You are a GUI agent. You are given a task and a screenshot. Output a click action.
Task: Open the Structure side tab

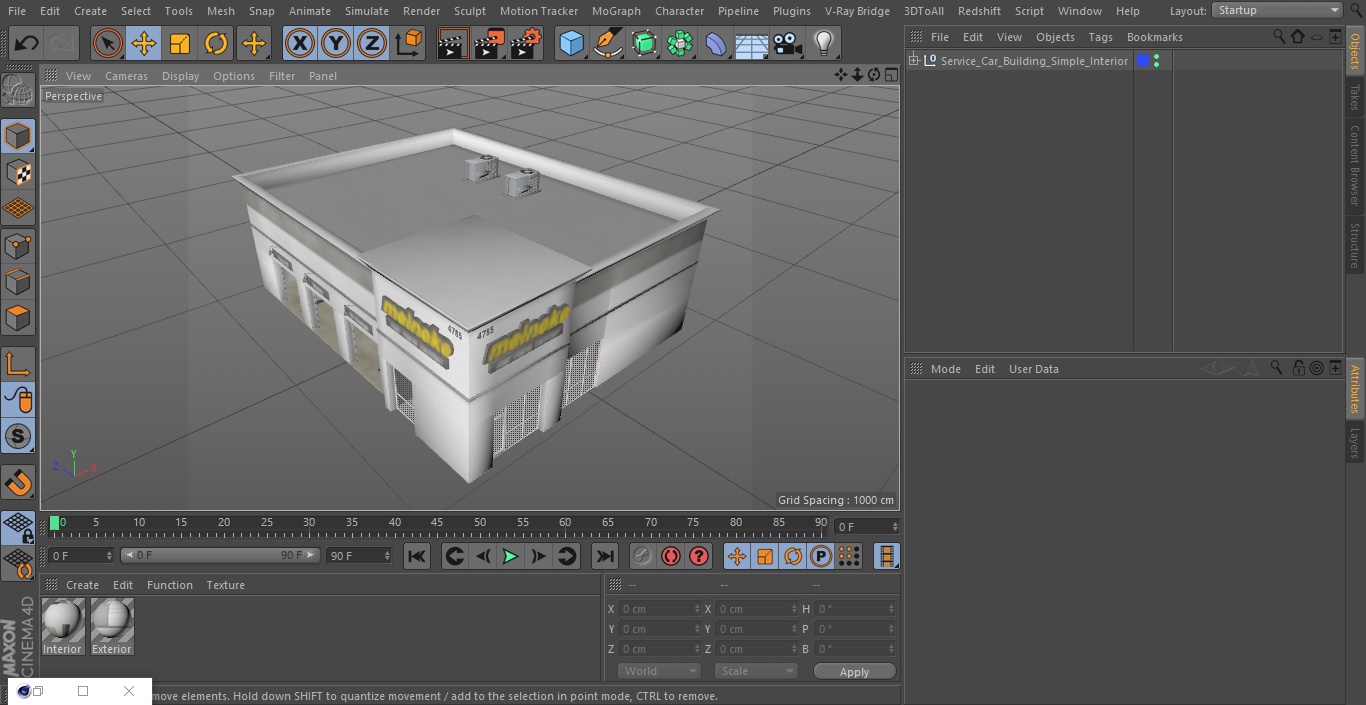[x=1355, y=245]
